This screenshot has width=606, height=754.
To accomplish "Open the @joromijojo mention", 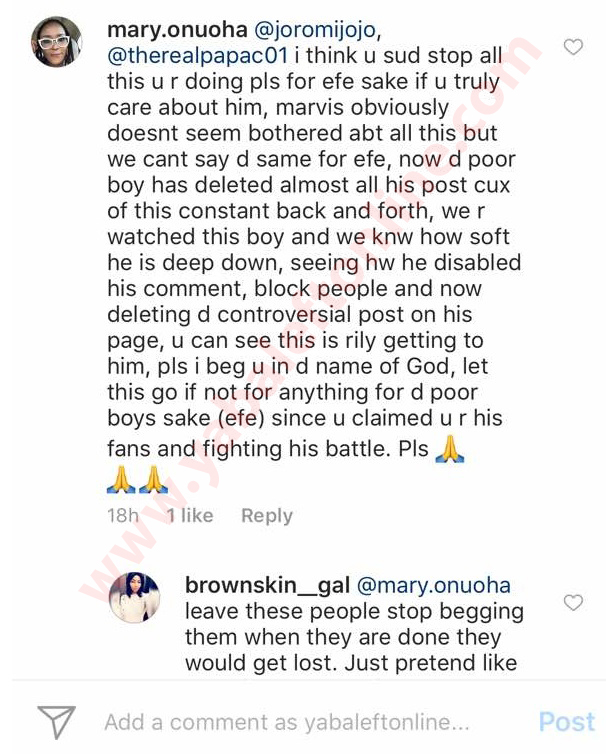I will pos(317,30).
